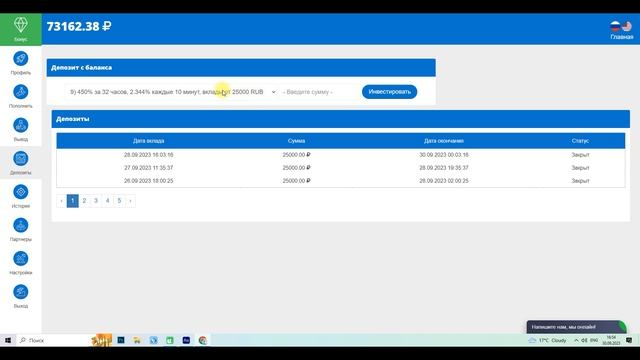Select pagination page 1
The image size is (640, 360).
tap(73, 200)
